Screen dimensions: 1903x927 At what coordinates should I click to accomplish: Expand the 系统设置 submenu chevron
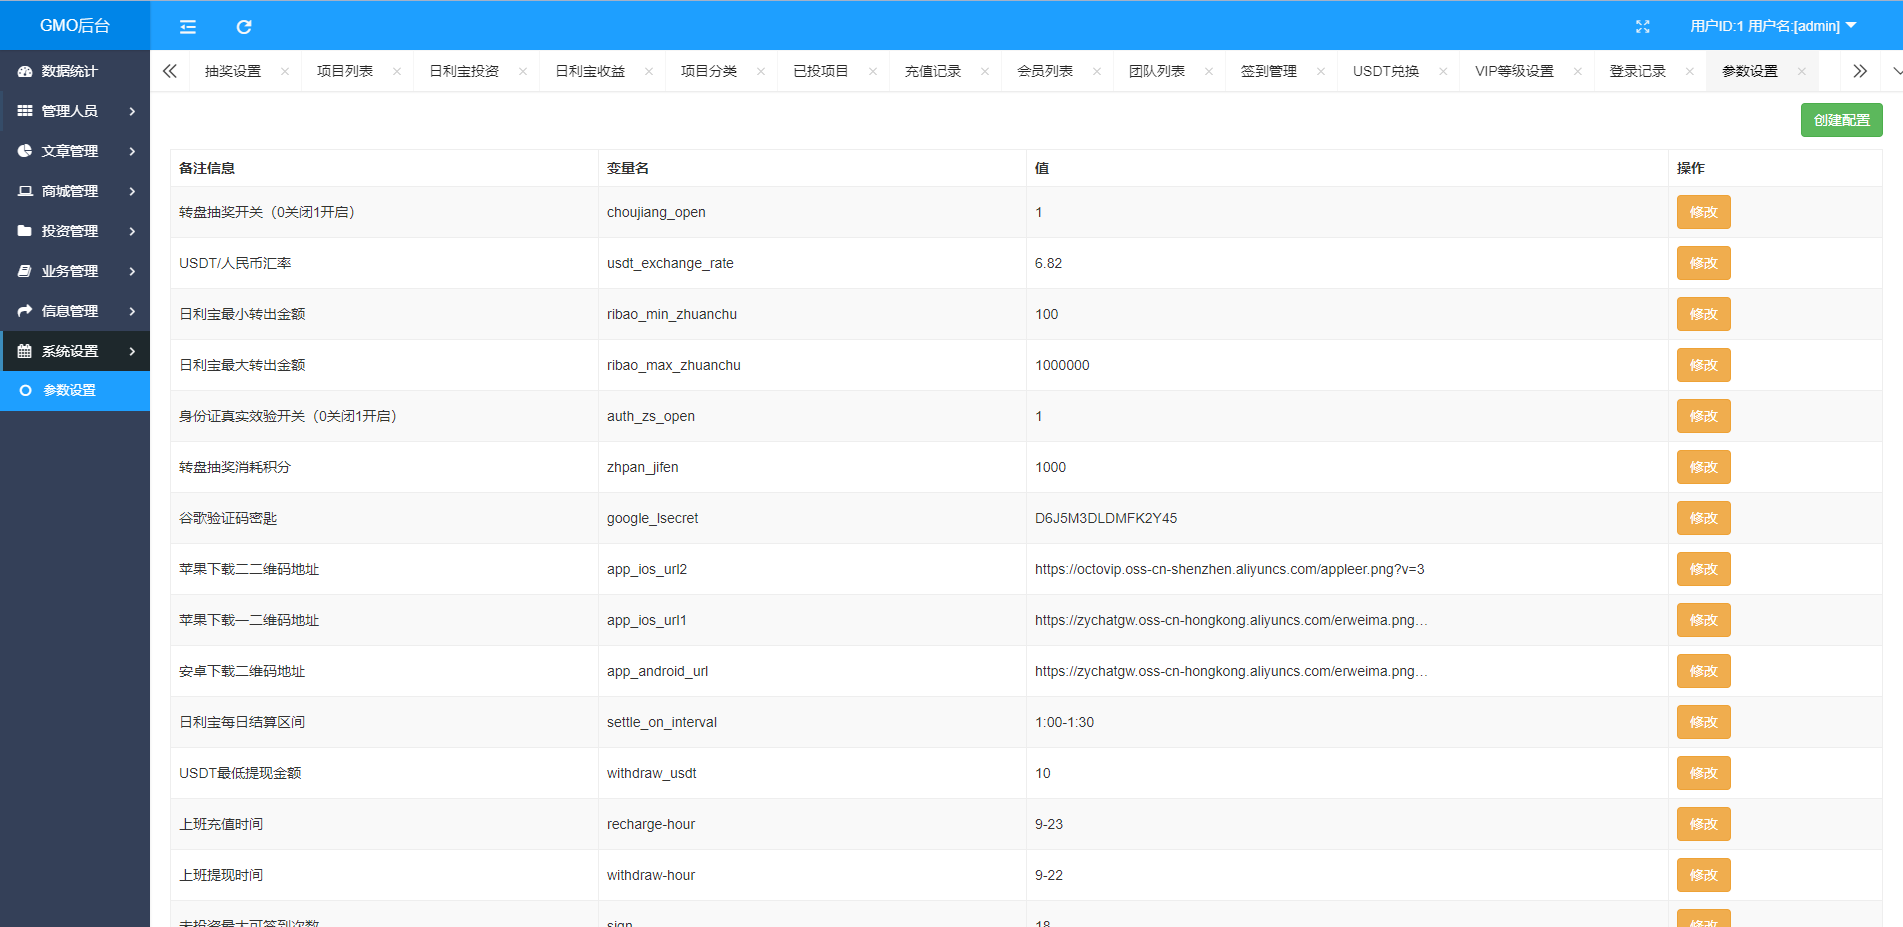point(132,351)
